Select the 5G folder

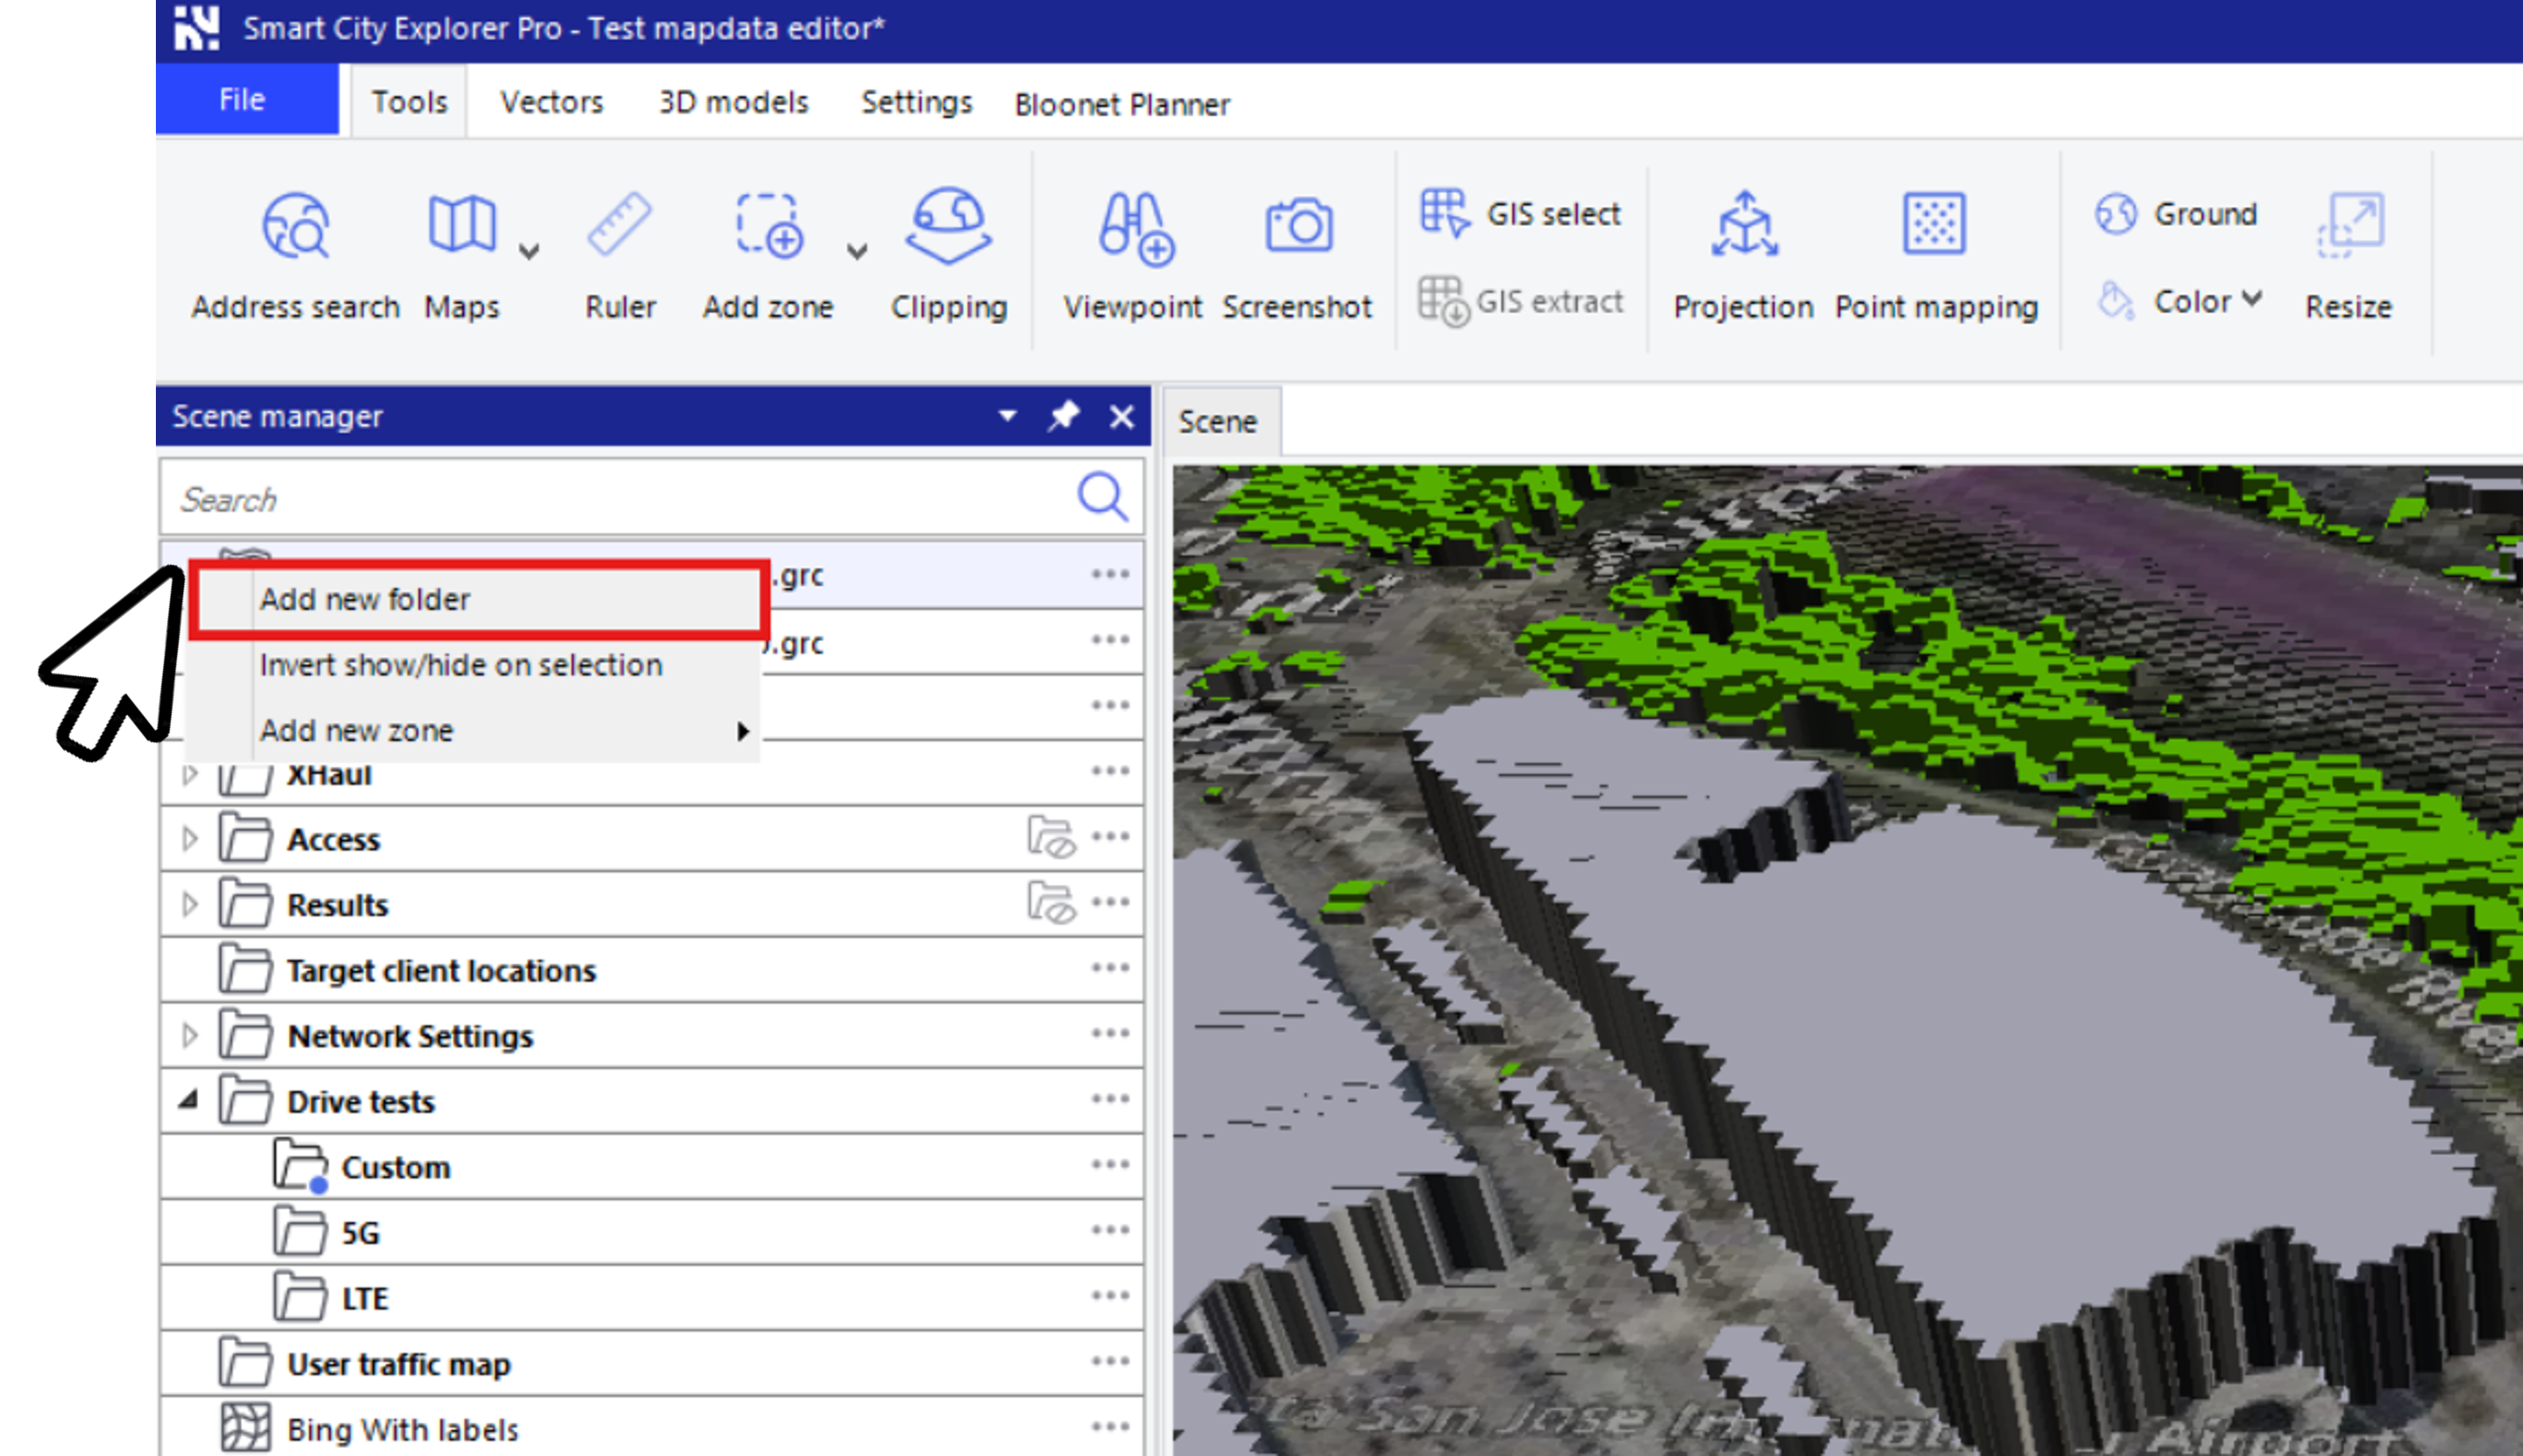(x=652, y=1232)
